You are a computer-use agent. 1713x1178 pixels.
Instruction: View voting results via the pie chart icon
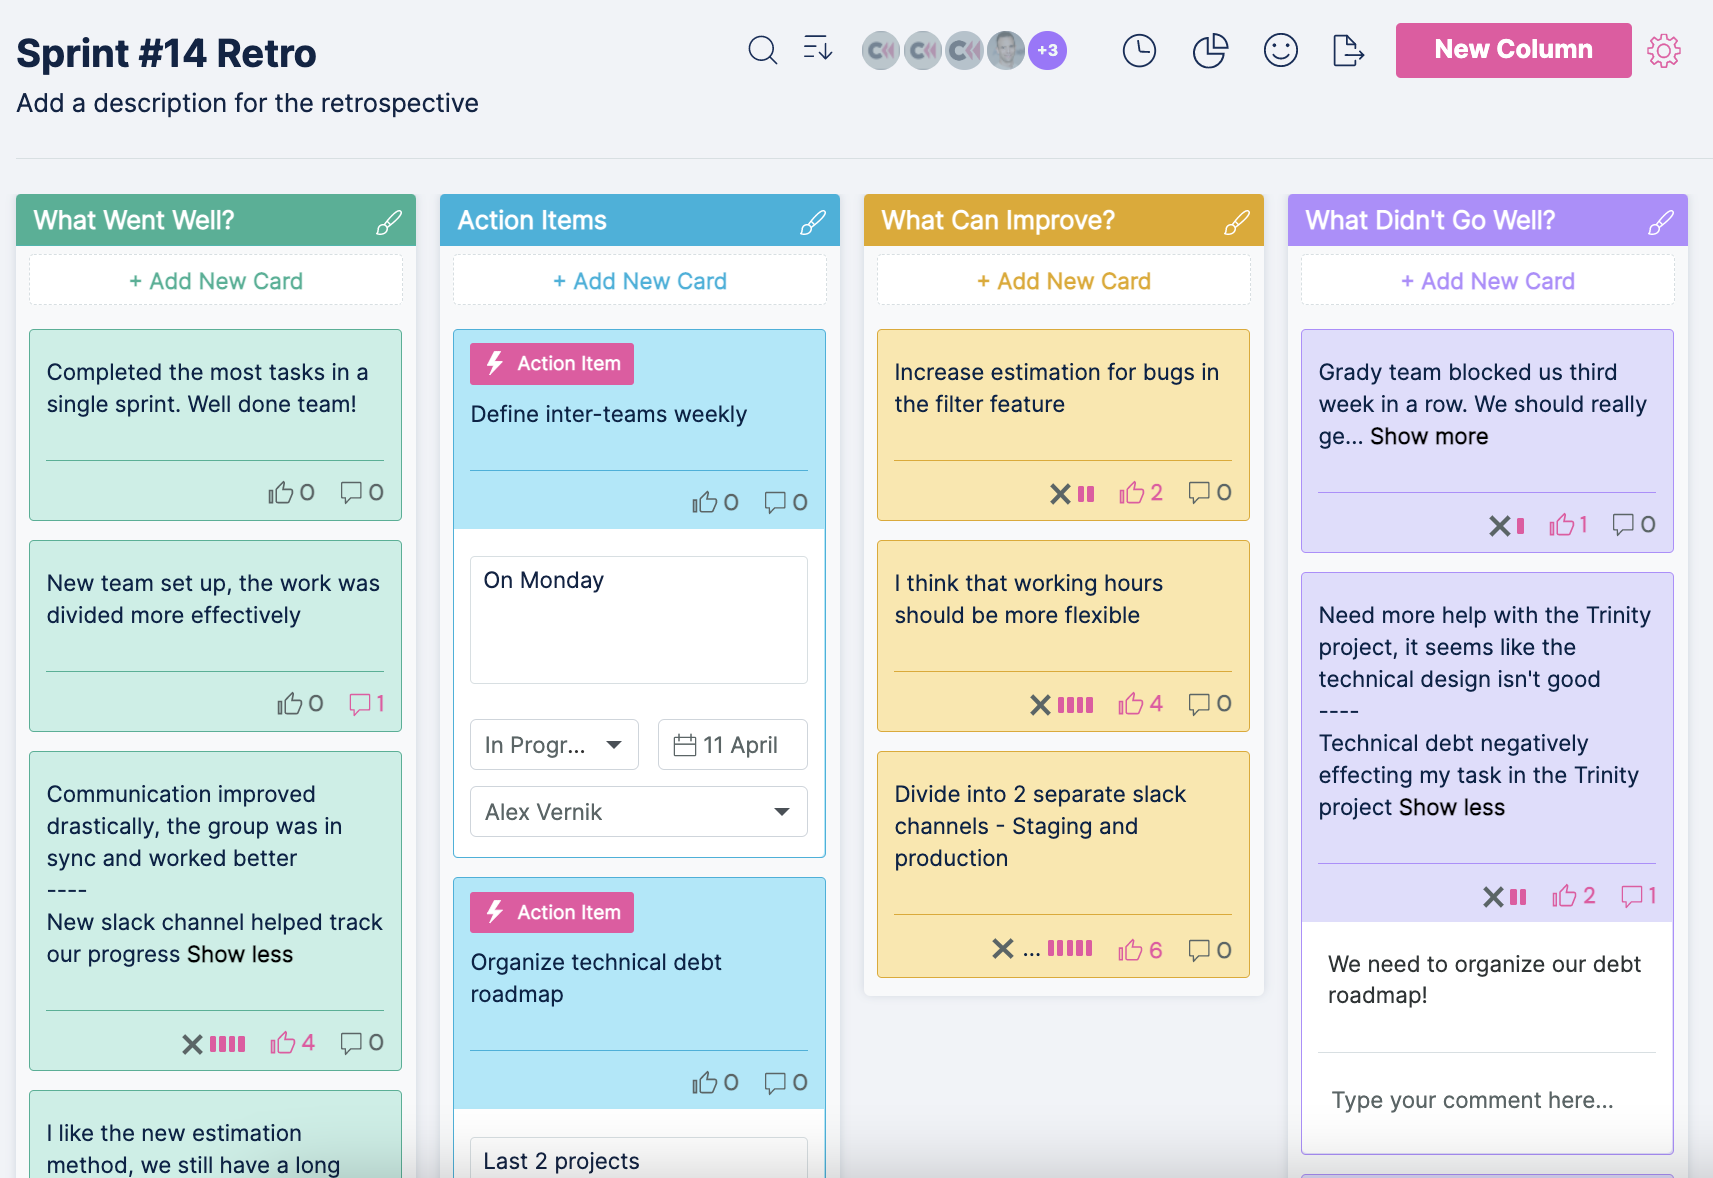pos(1210,49)
